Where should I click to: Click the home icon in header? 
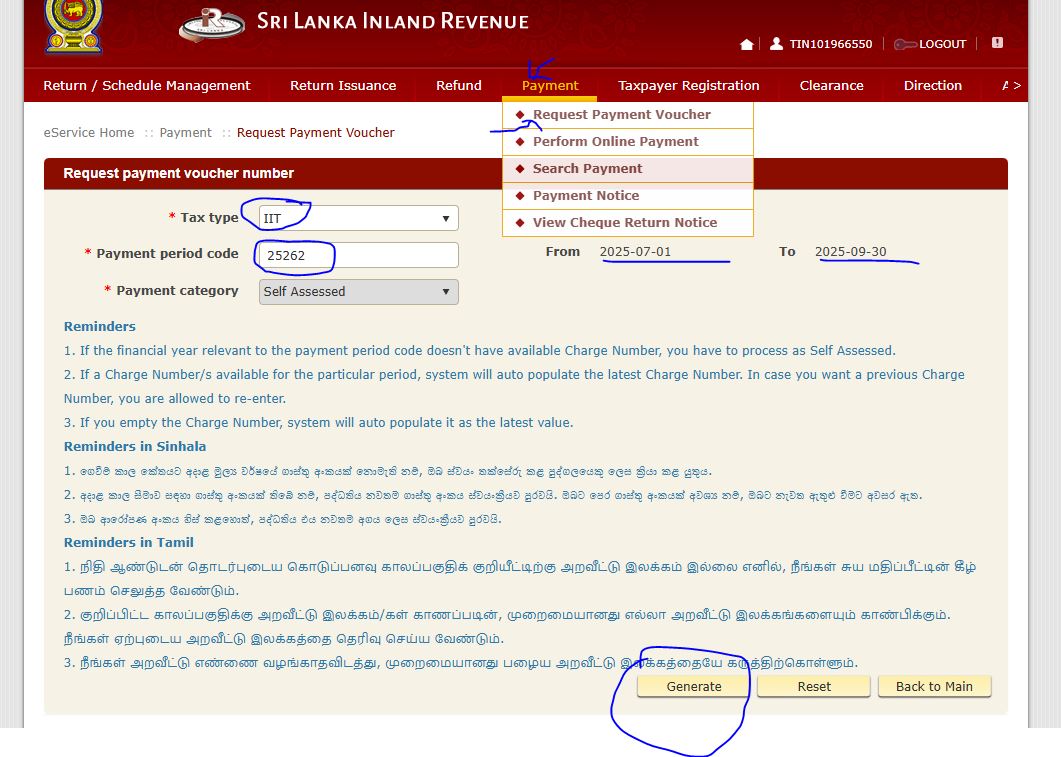click(746, 44)
